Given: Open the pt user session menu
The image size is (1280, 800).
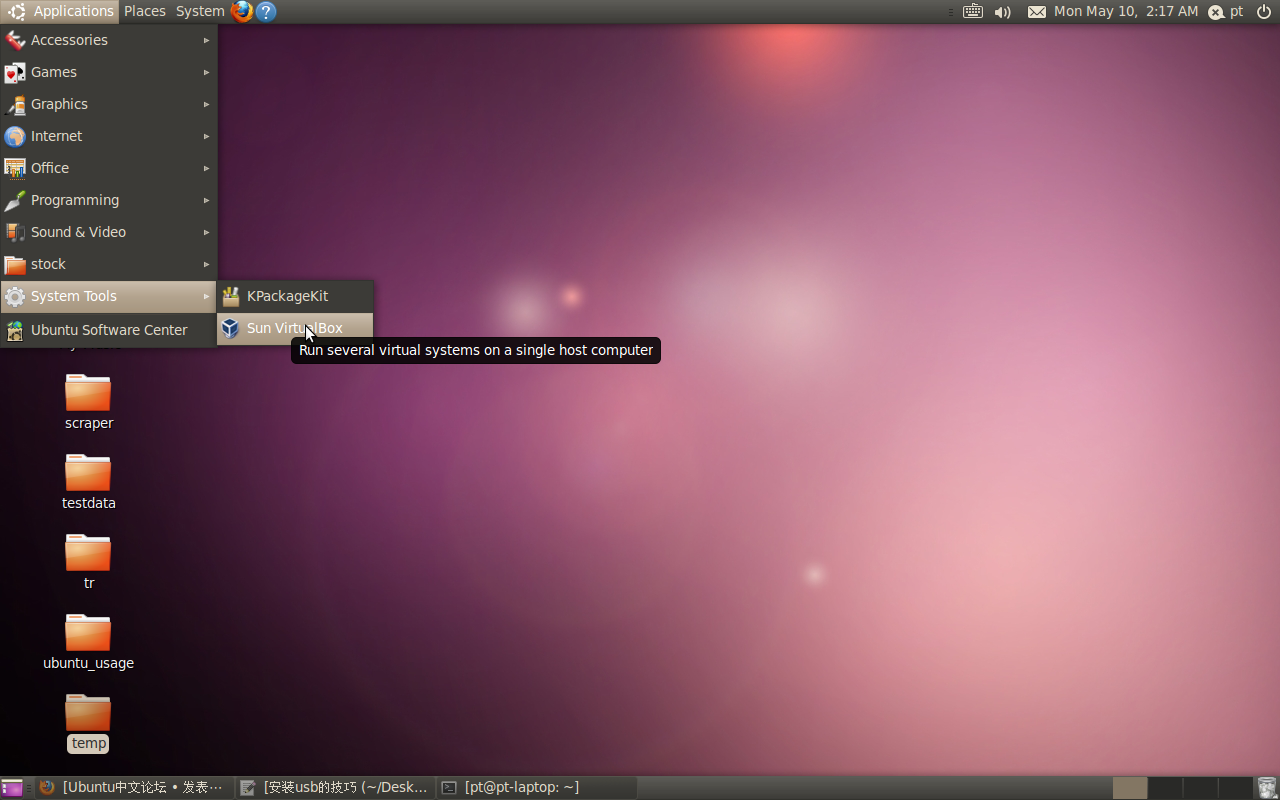Looking at the screenshot, I should click(1226, 11).
